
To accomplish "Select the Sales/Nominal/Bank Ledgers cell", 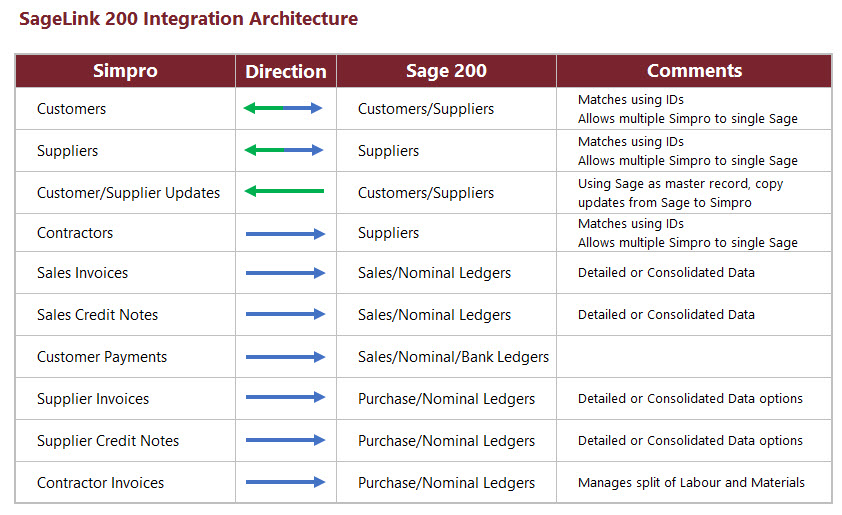I will tap(453, 357).
